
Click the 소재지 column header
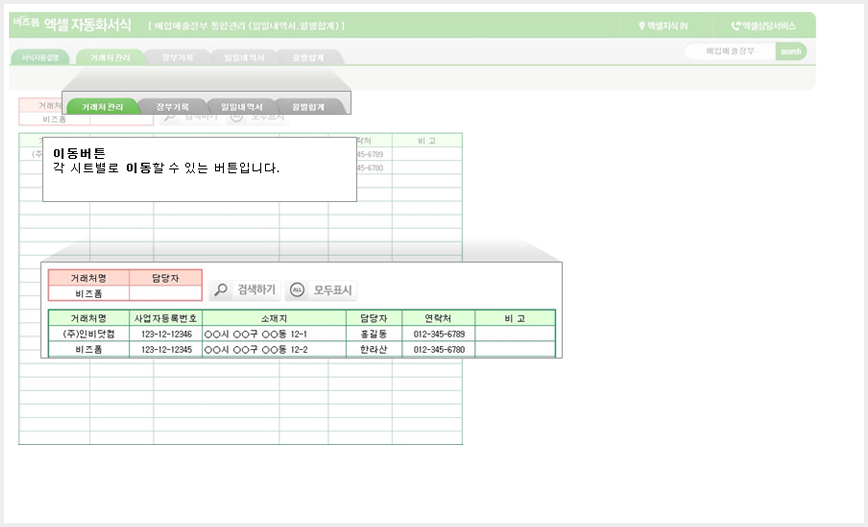pyautogui.click(x=274, y=318)
